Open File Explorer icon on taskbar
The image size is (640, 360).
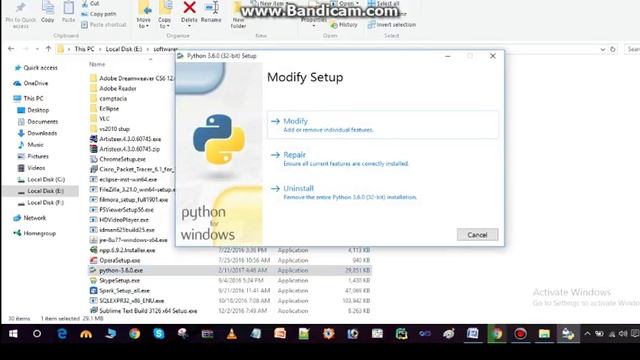tap(544, 334)
